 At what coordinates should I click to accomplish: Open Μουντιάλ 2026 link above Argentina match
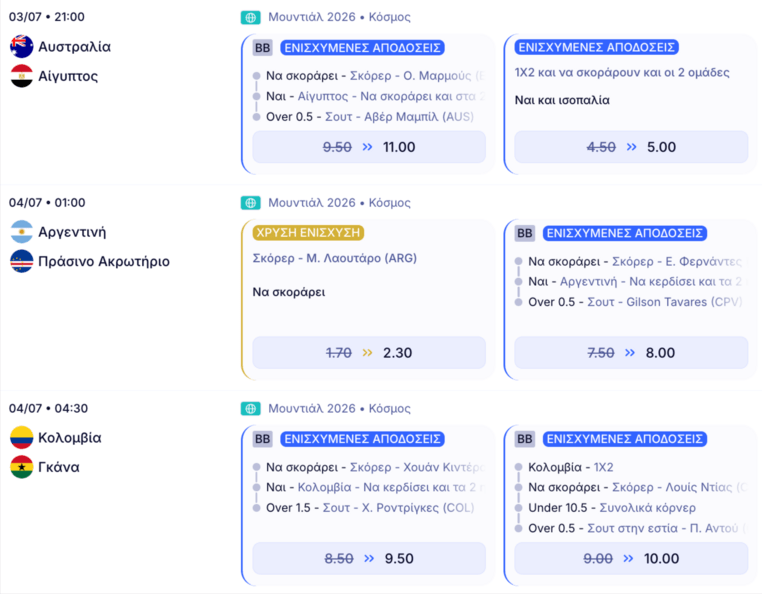pyautogui.click(x=312, y=203)
